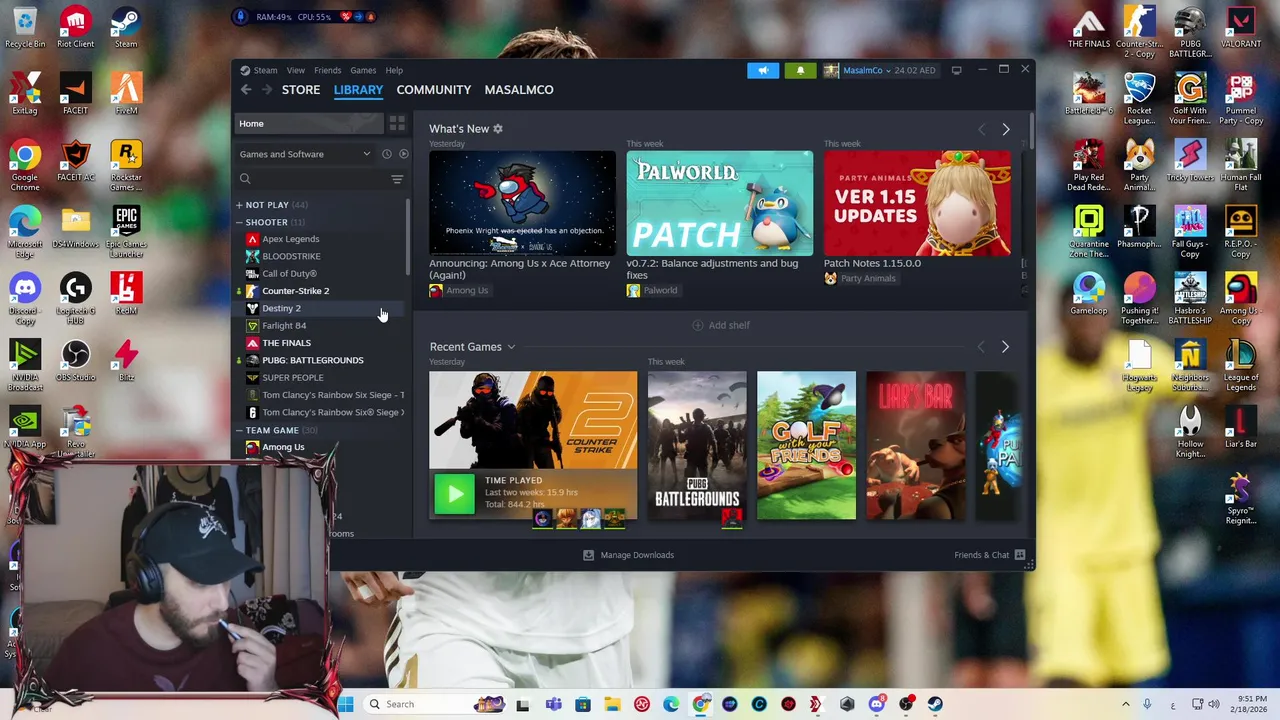The height and width of the screenshot is (720, 1280).
Task: Click the Home button in library sidebar
Action: pyautogui.click(x=310, y=123)
